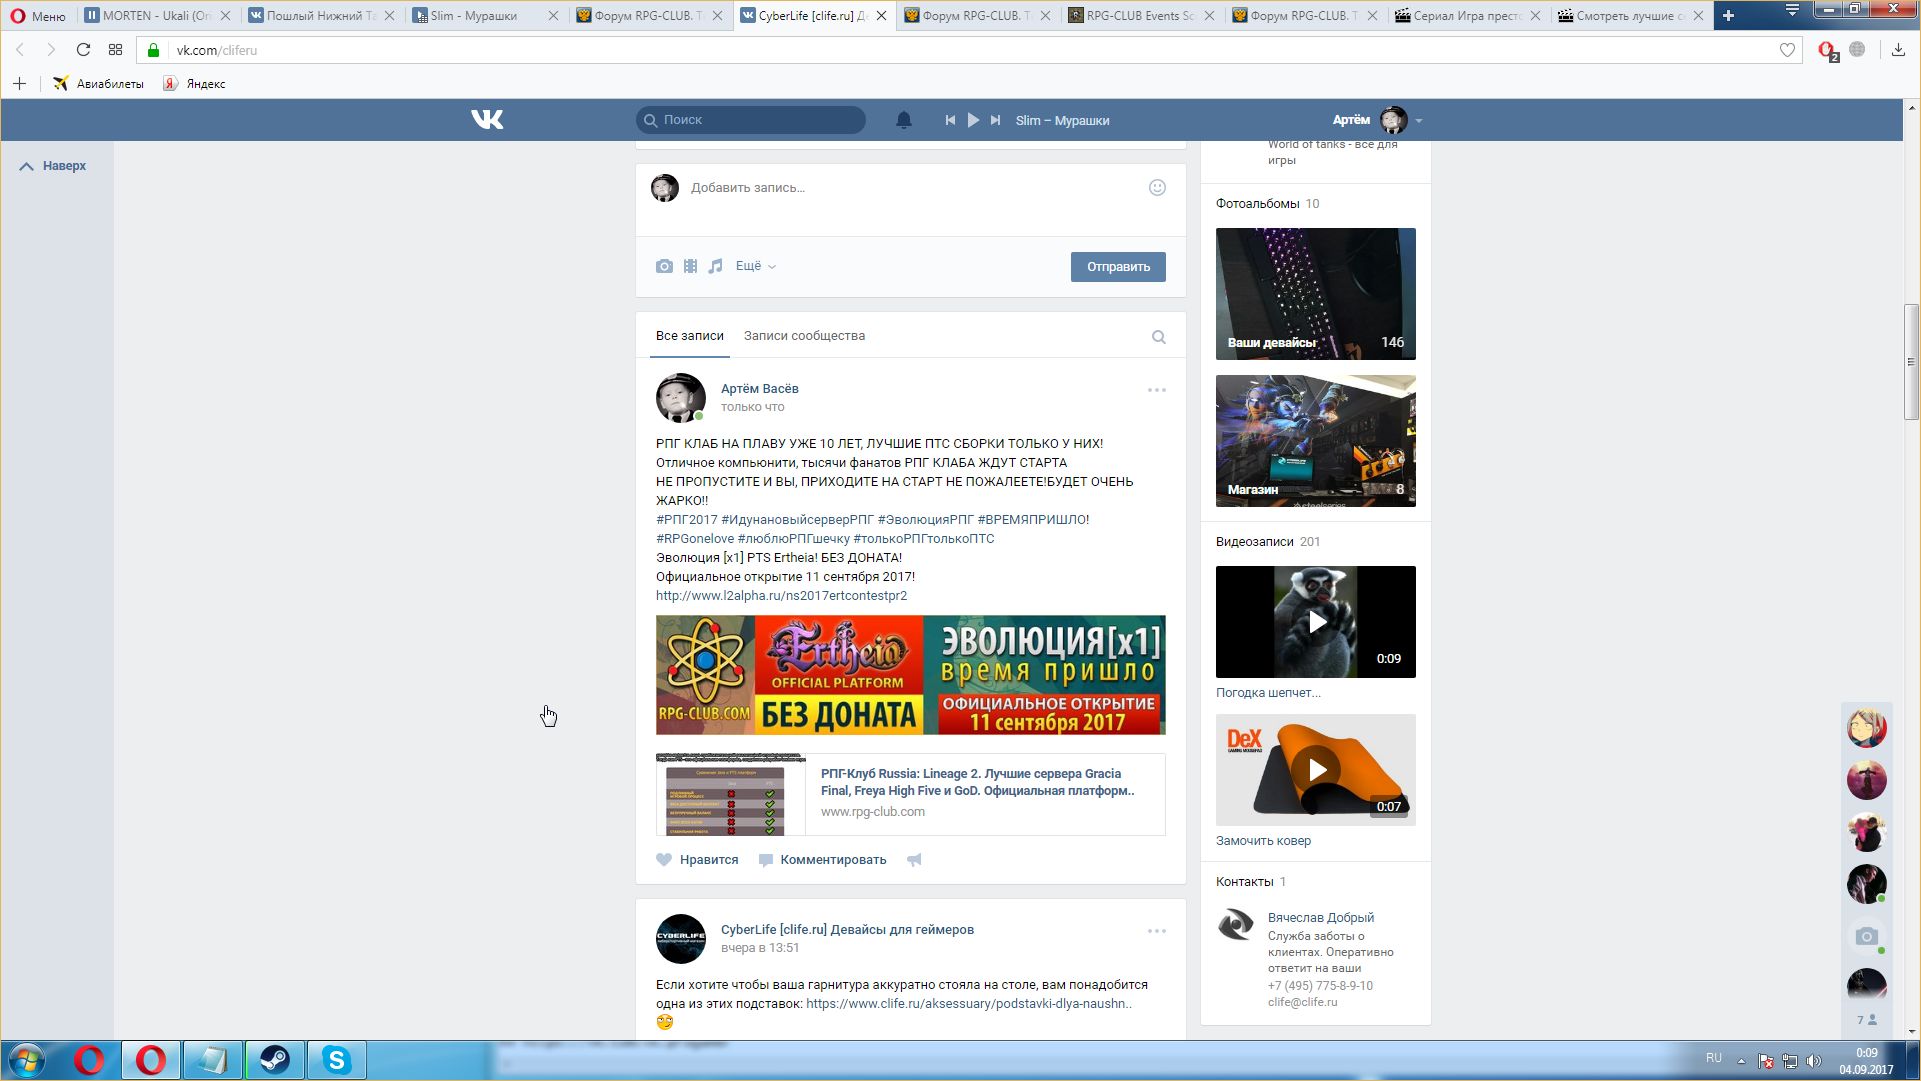The height and width of the screenshot is (1081, 1921).
Task: Switch to the Все записи tab
Action: tap(690, 336)
